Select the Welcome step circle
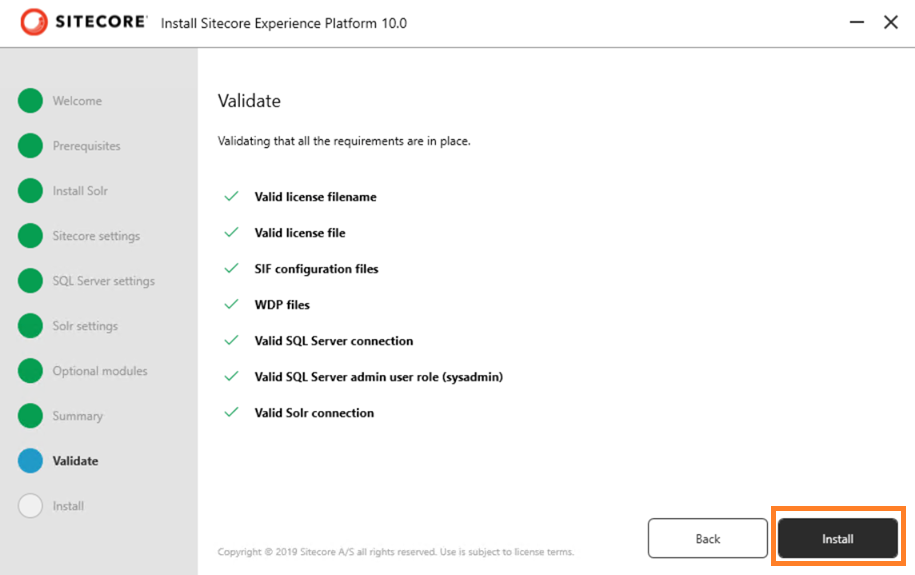This screenshot has height=575, width=915. pyautogui.click(x=30, y=100)
